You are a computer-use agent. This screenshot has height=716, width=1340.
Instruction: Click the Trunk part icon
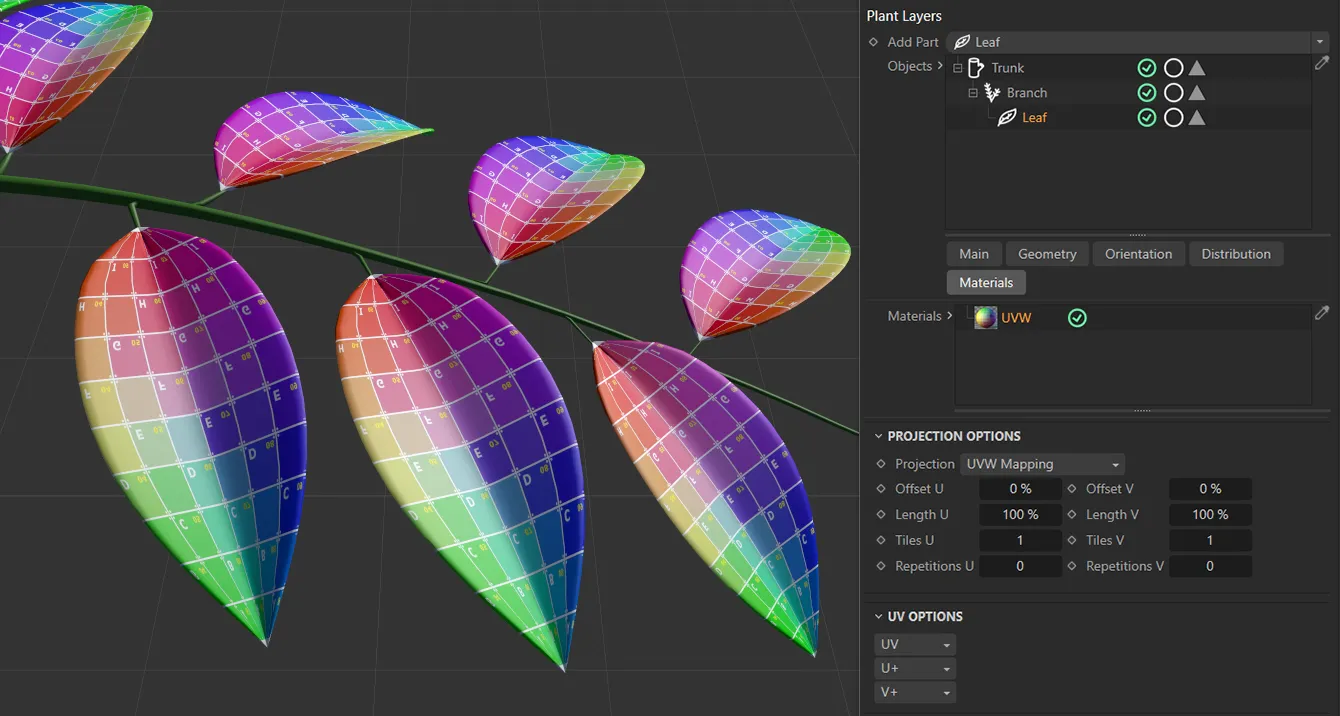975,67
